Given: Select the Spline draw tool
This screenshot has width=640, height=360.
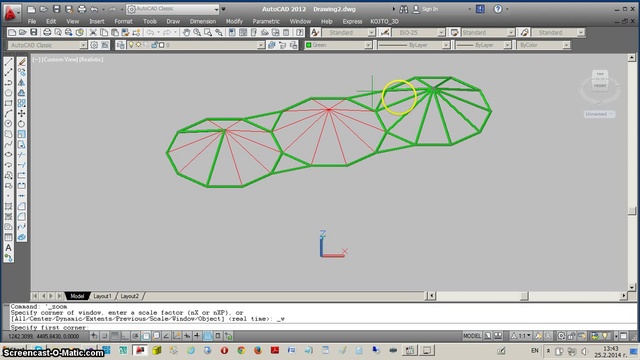Looking at the screenshot, I should click(8, 144).
